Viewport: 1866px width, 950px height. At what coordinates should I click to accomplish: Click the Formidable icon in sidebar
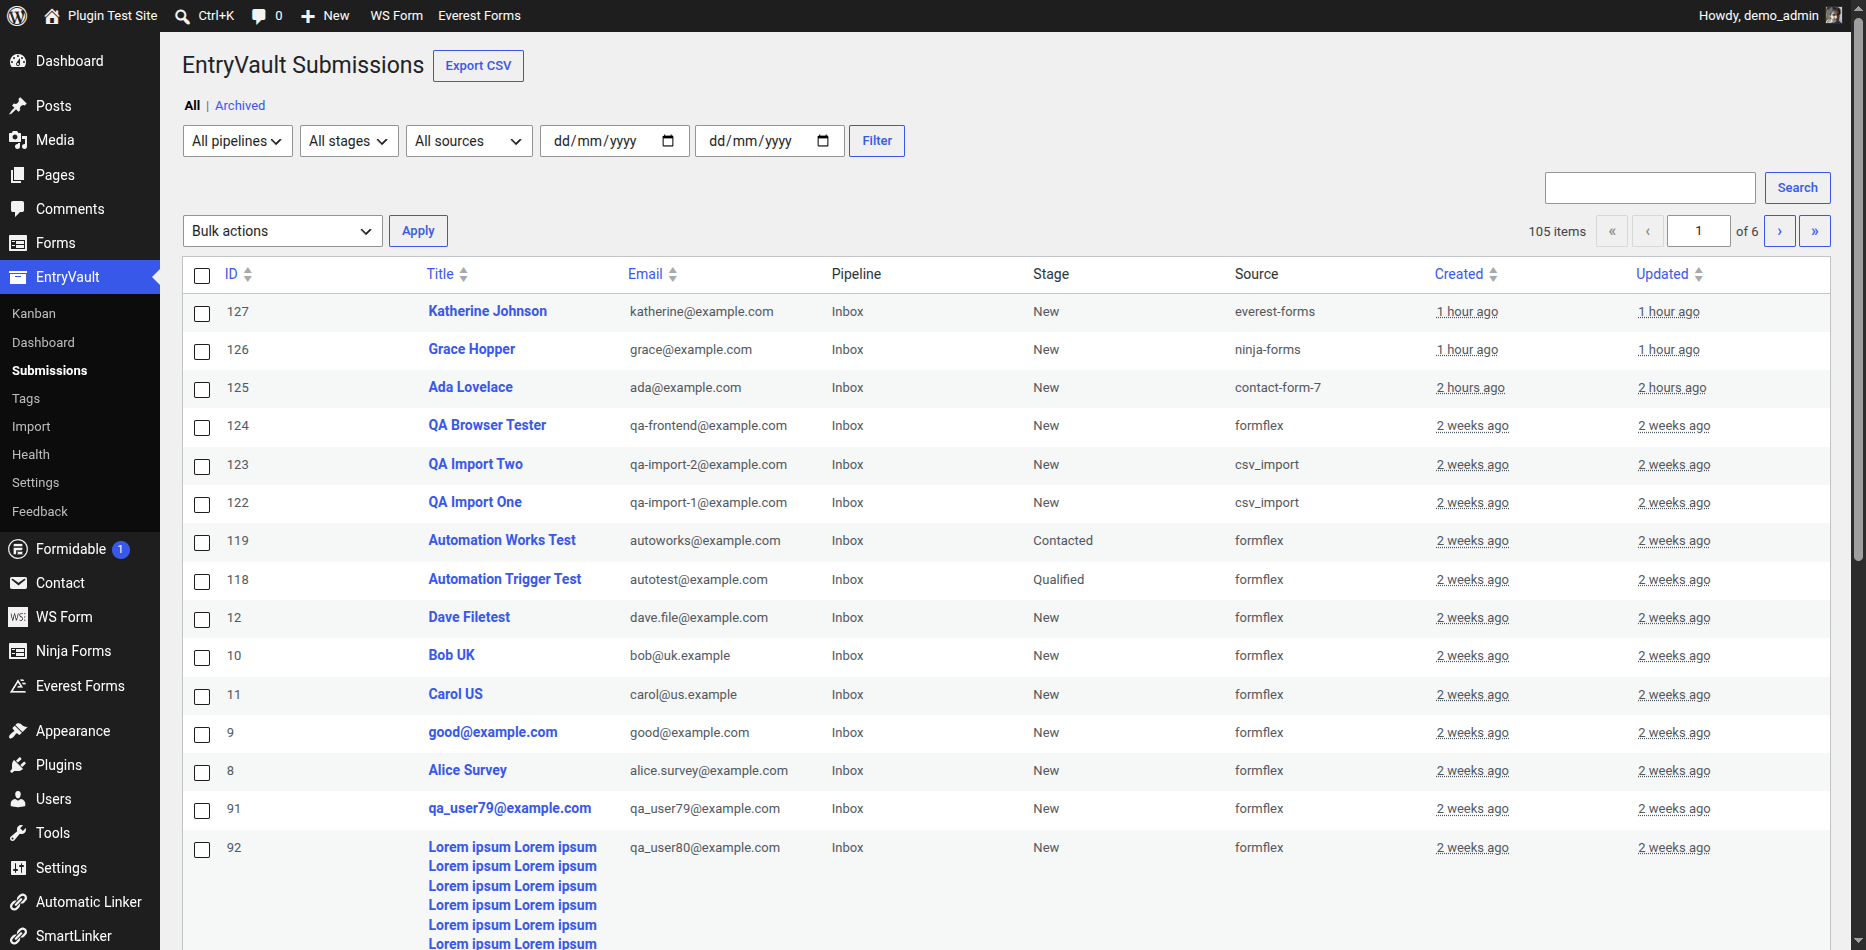(x=18, y=549)
